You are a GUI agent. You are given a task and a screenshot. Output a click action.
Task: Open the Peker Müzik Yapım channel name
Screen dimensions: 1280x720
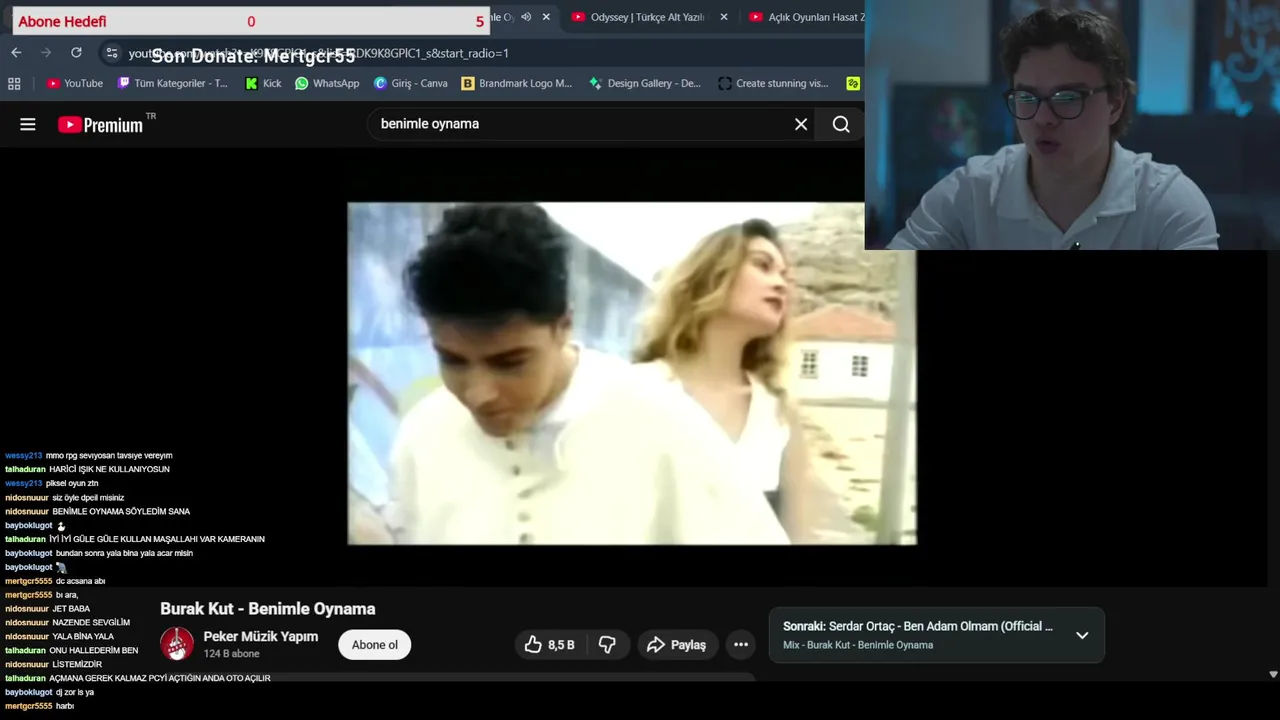pos(261,636)
